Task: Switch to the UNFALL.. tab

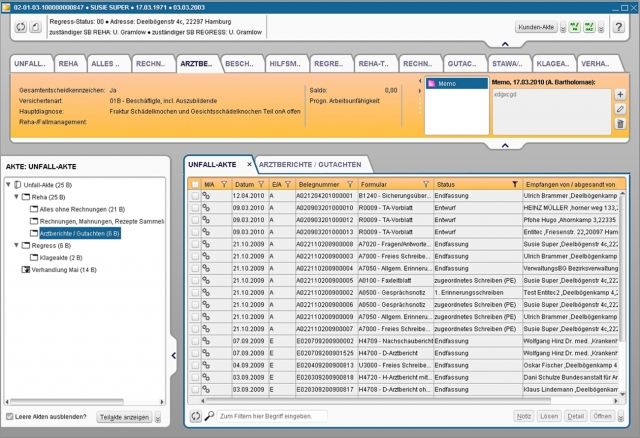Action: pyautogui.click(x=29, y=64)
